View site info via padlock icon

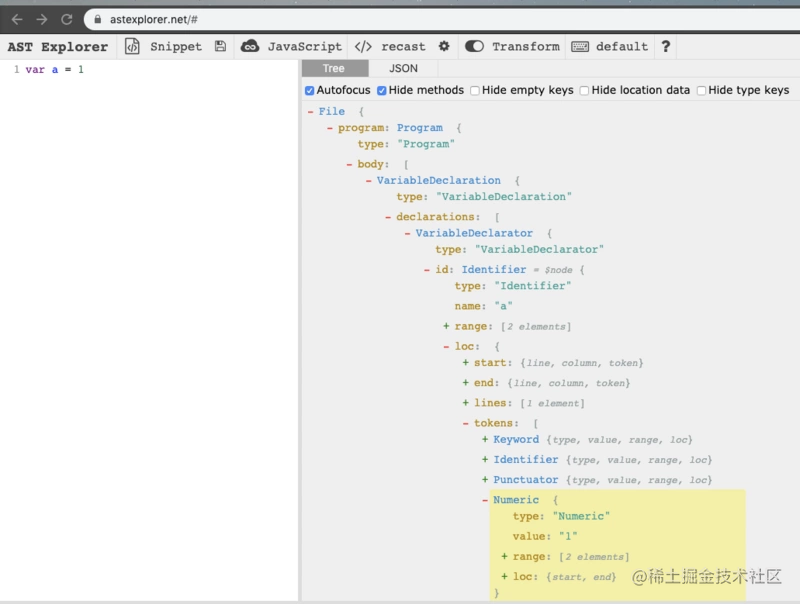97,19
